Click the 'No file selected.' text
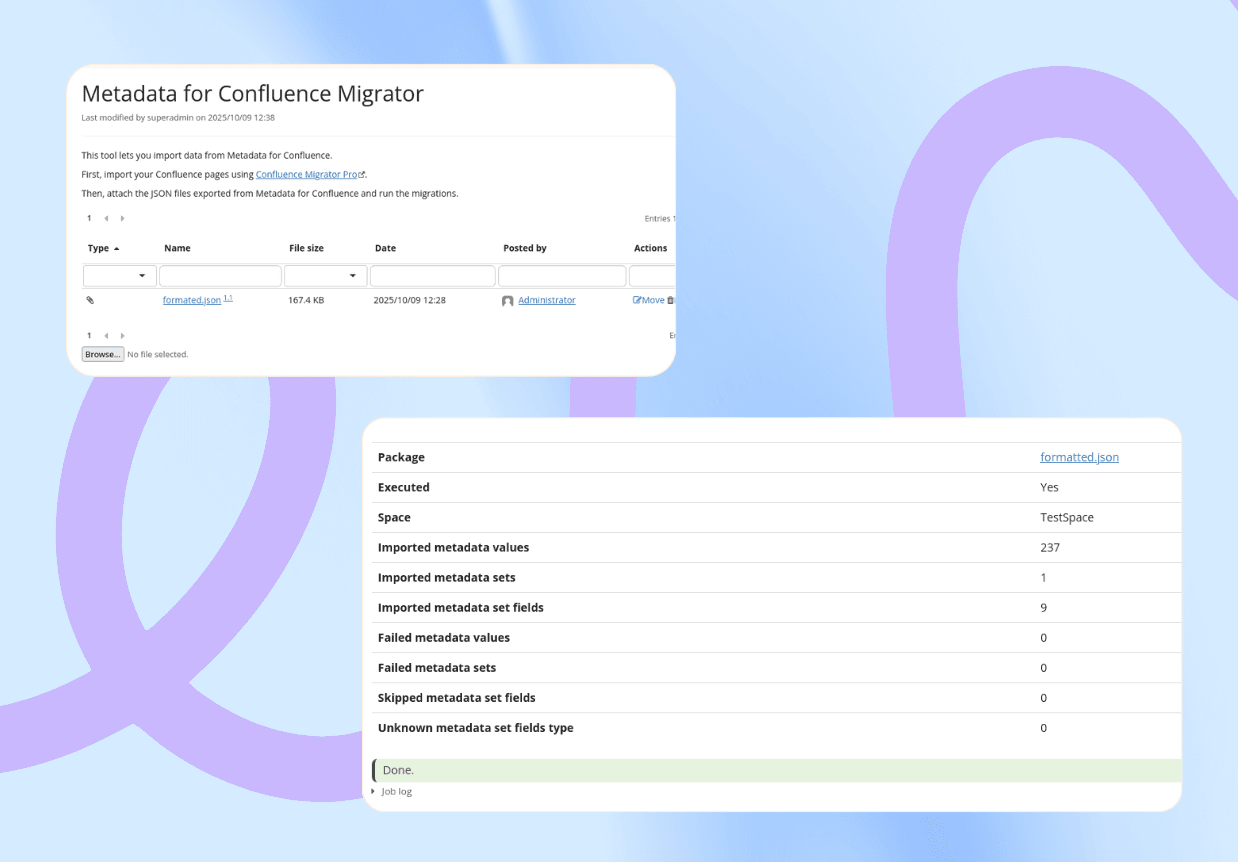 point(158,354)
